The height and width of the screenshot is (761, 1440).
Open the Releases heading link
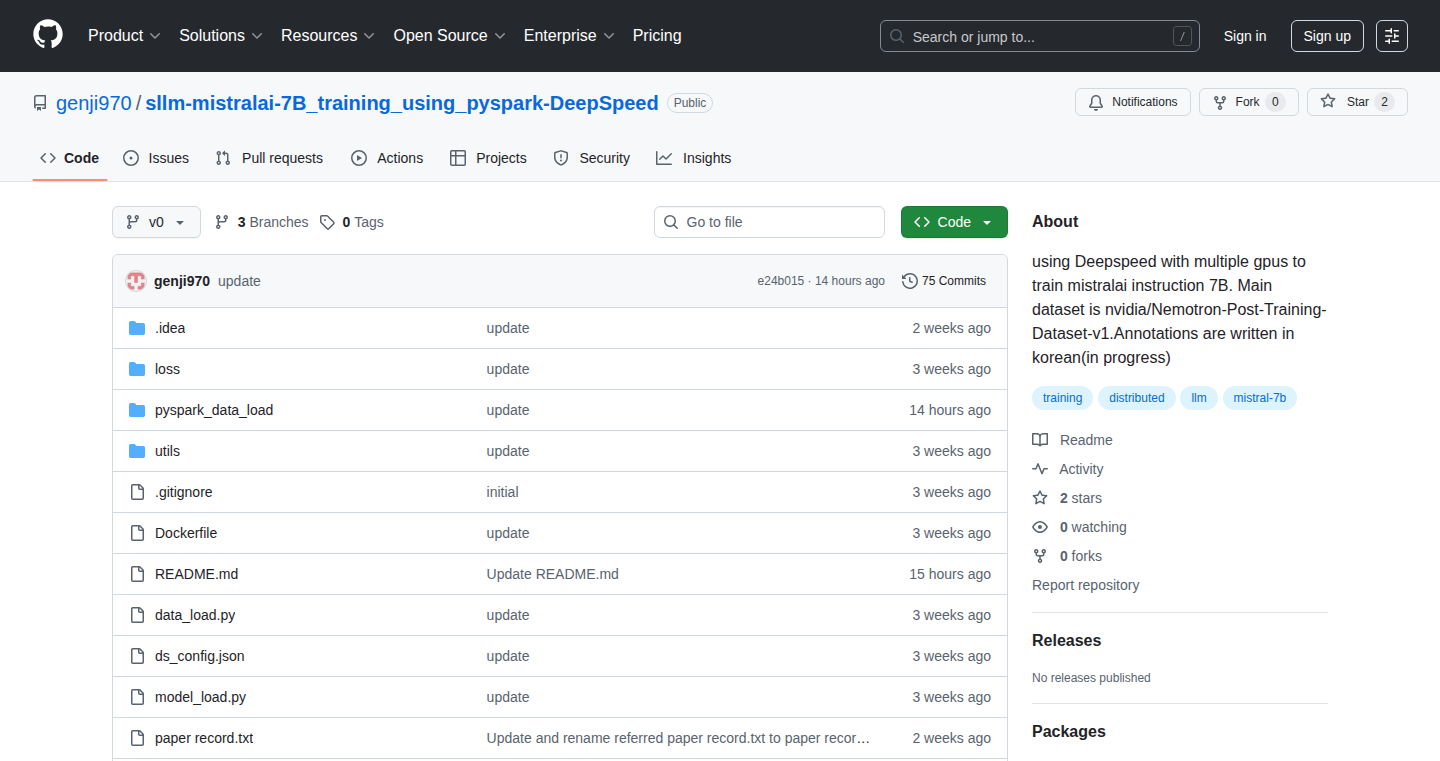1066,640
